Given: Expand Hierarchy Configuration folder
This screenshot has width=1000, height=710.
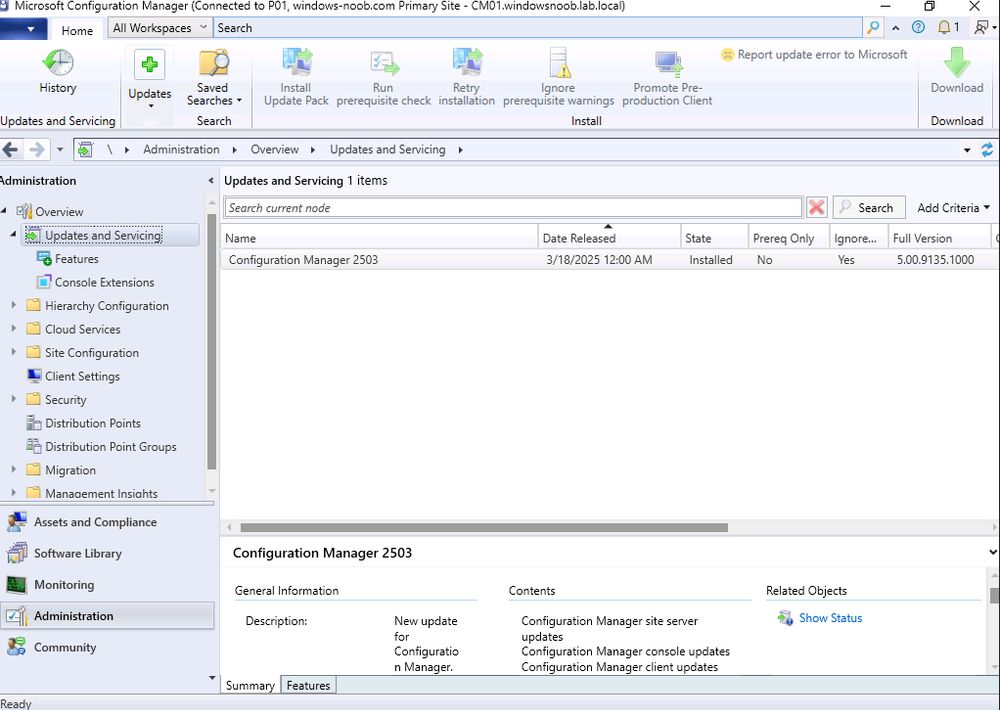Looking at the screenshot, I should point(13,306).
